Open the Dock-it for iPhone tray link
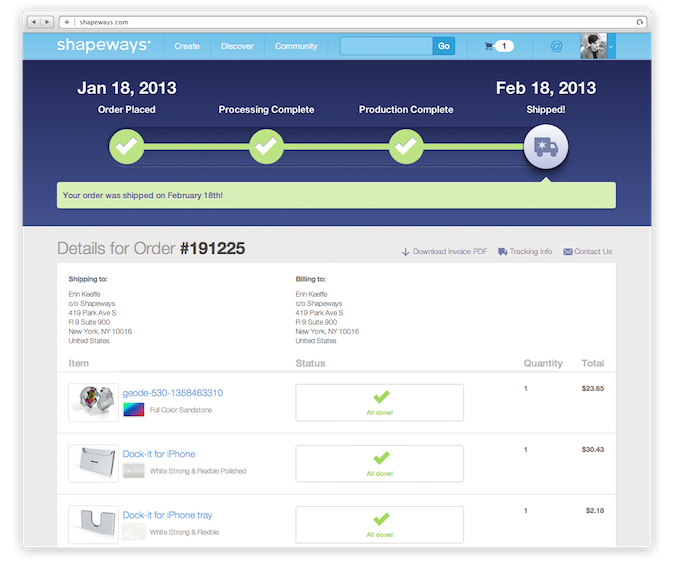 167,515
